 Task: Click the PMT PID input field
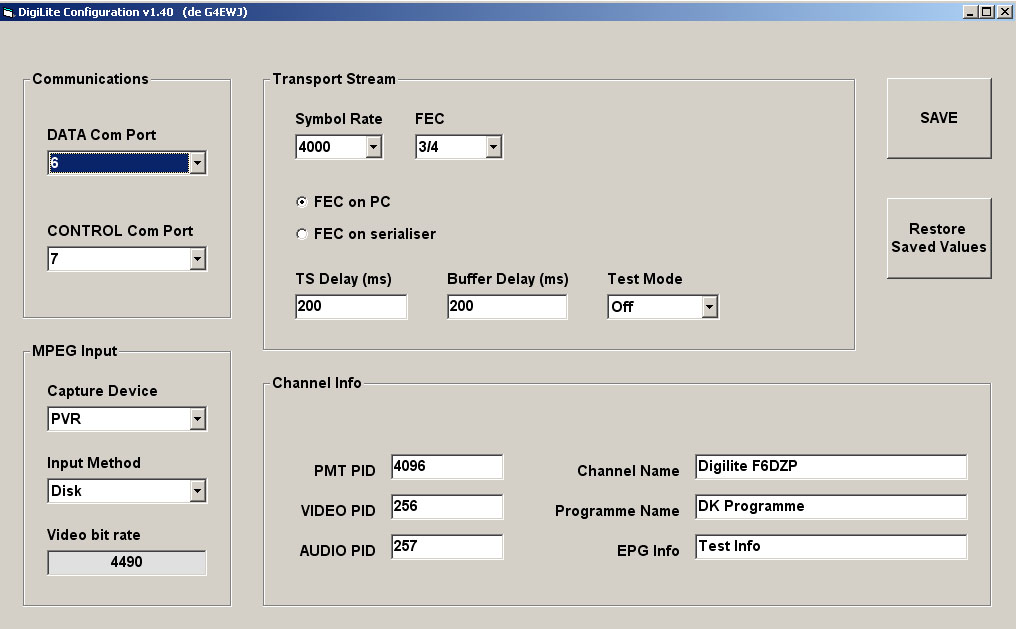[447, 466]
